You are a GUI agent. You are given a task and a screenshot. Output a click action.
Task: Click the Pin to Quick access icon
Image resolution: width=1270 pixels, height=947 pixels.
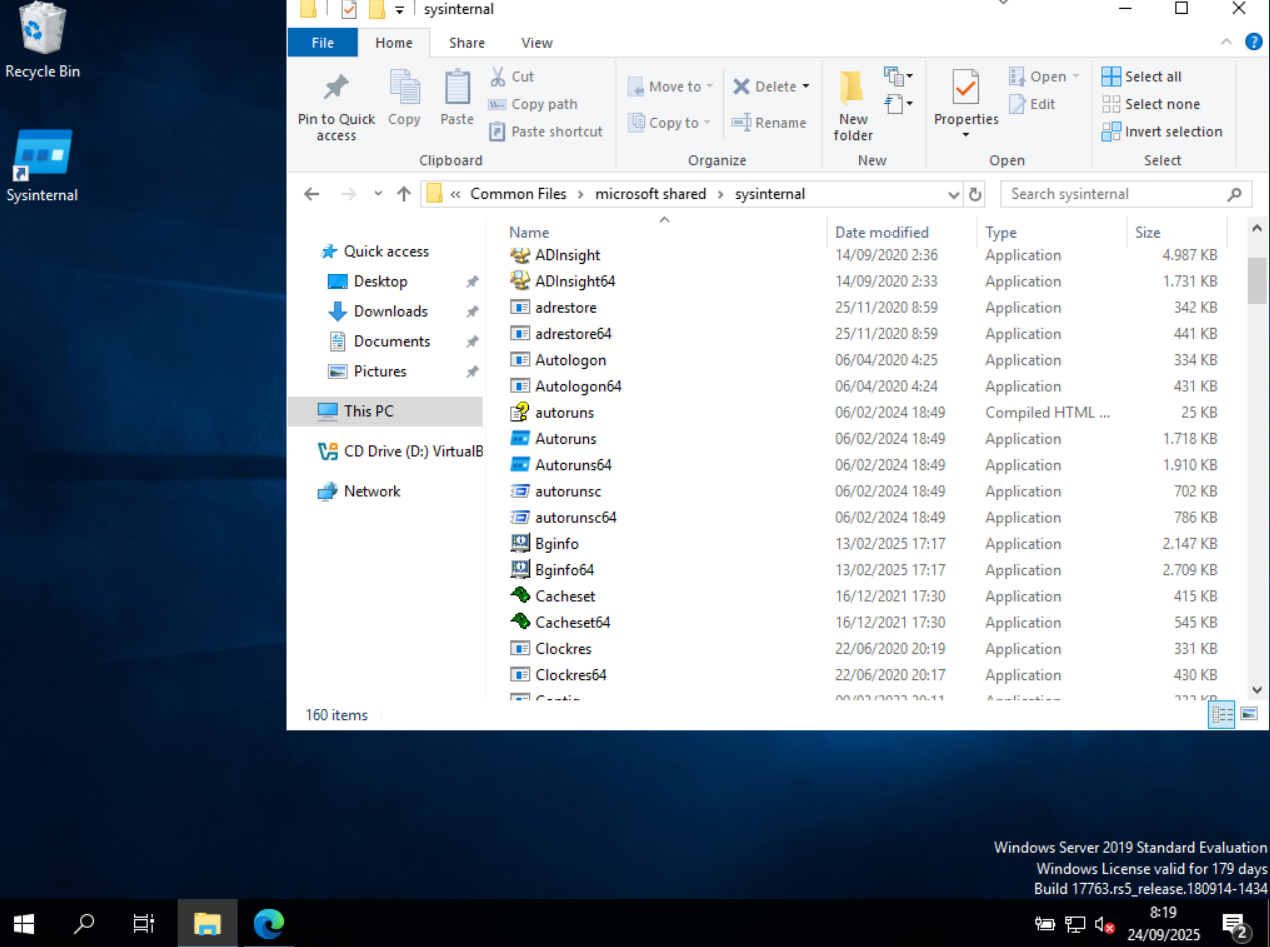[x=336, y=89]
